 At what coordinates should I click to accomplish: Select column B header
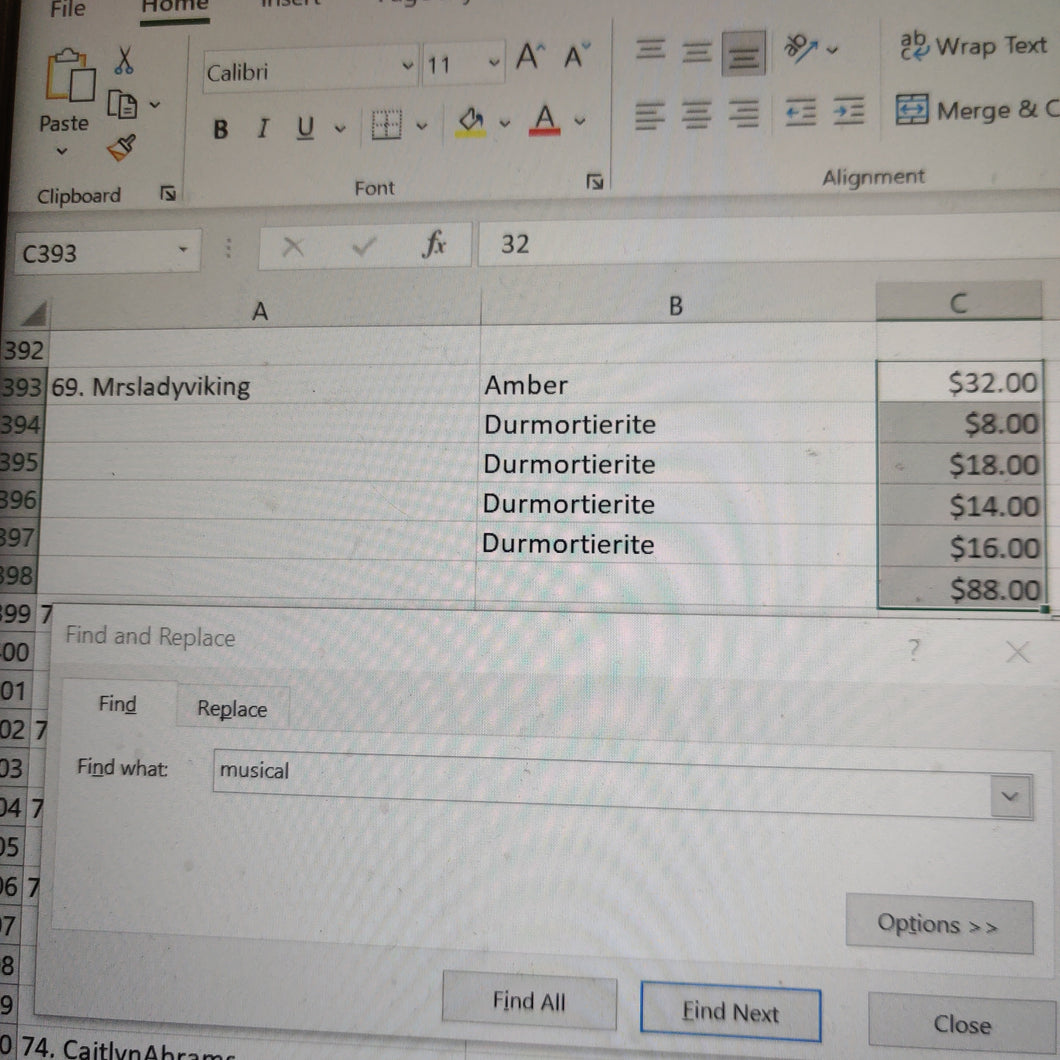677,305
